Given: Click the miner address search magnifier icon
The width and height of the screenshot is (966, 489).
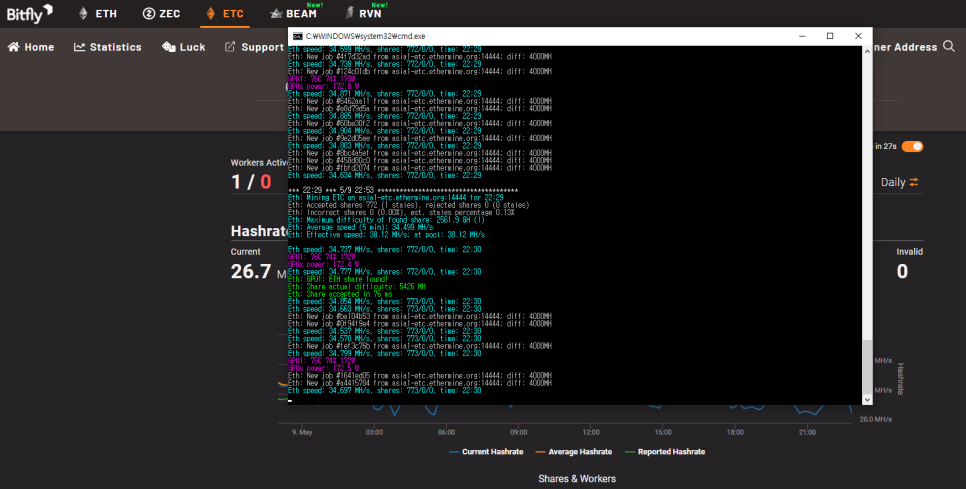Looking at the screenshot, I should coord(949,46).
